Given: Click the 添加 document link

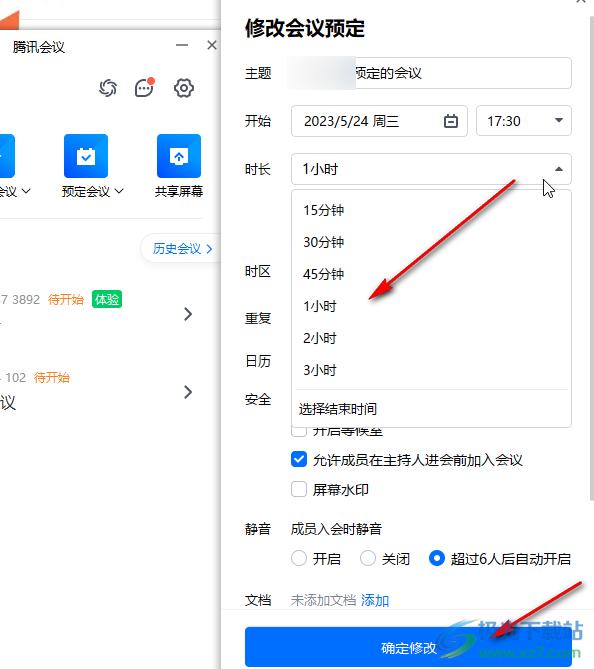Looking at the screenshot, I should click(x=375, y=600).
